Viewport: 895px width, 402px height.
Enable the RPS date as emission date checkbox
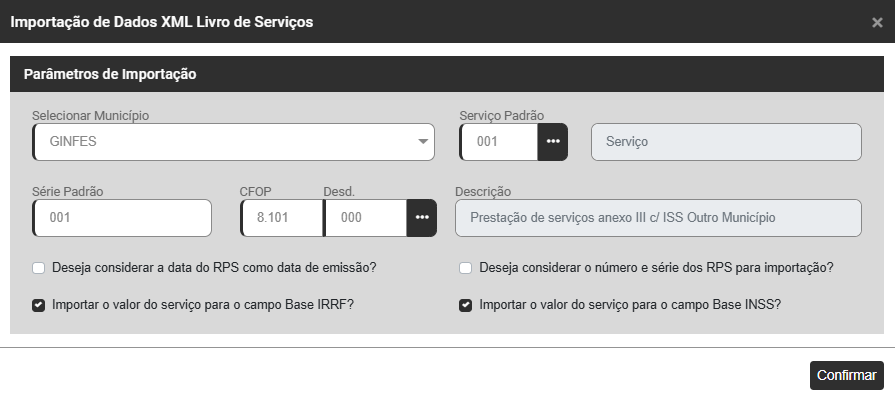pyautogui.click(x=38, y=268)
